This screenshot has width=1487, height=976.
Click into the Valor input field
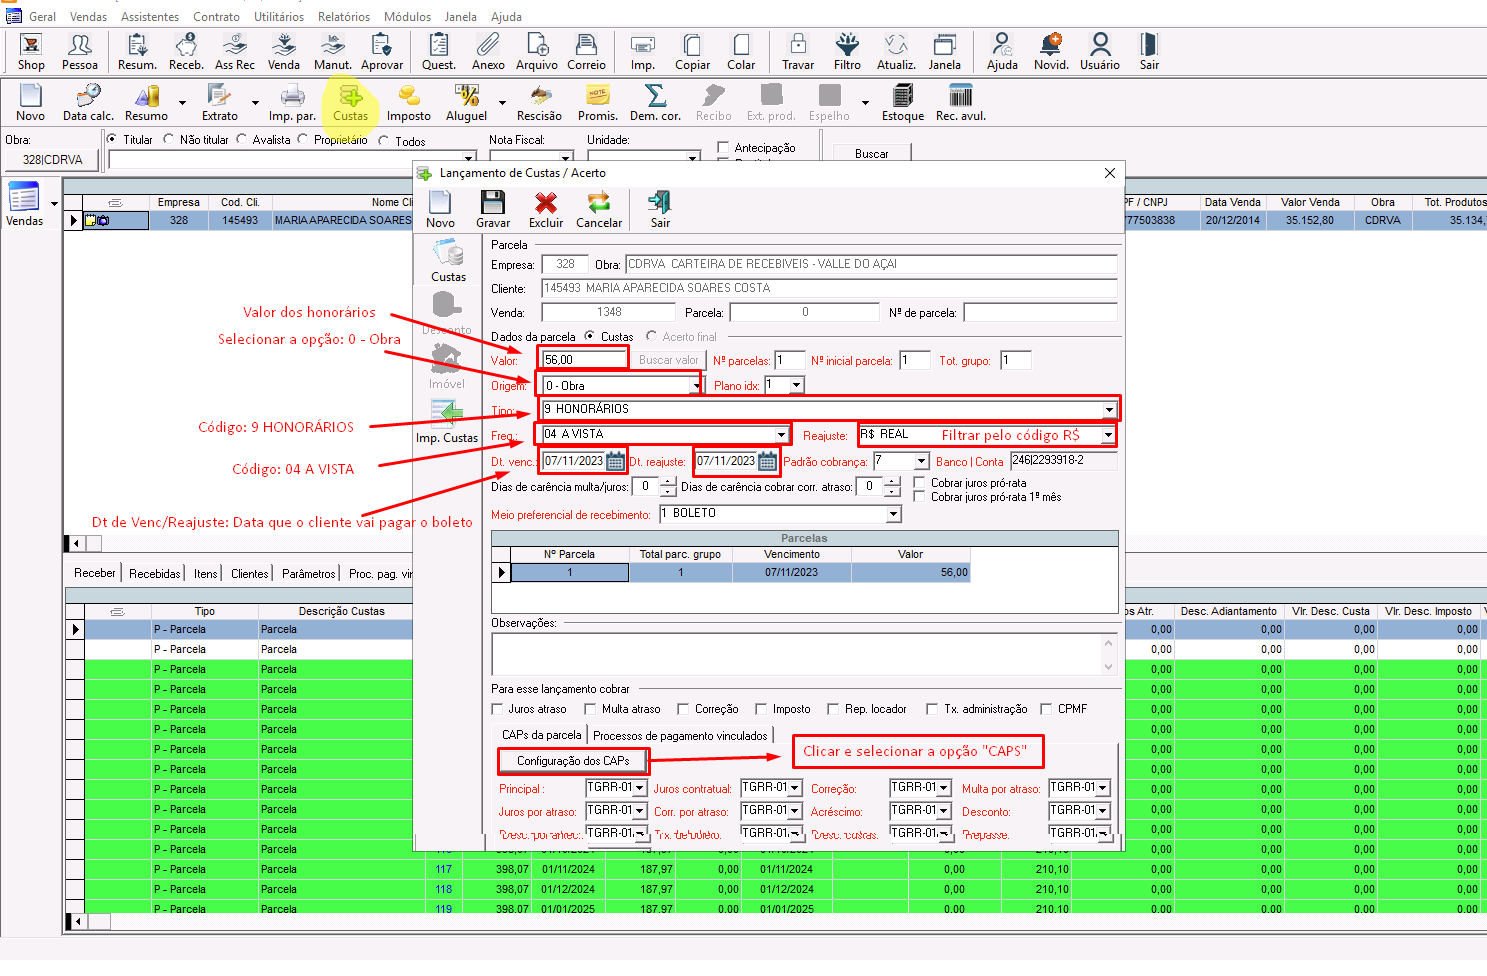(x=584, y=360)
